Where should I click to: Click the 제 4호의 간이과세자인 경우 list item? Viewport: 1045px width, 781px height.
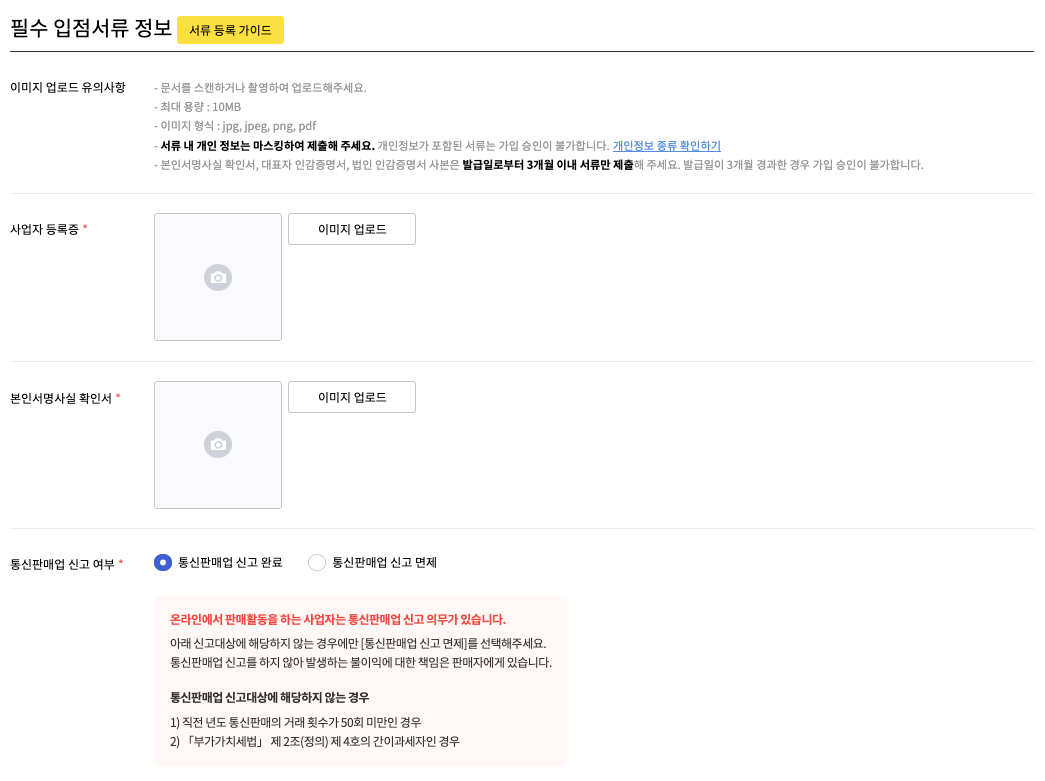pyautogui.click(x=315, y=741)
